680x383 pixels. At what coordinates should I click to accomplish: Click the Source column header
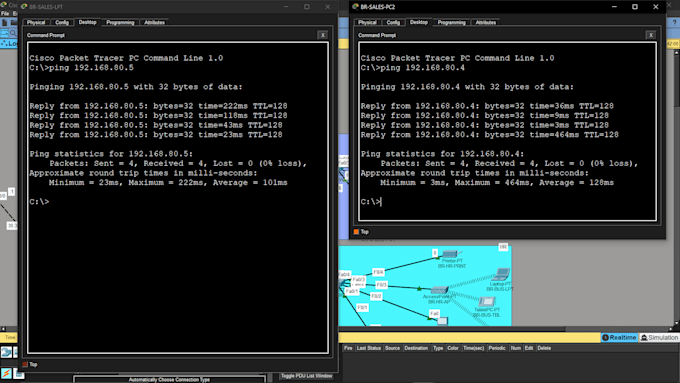[x=392, y=348]
